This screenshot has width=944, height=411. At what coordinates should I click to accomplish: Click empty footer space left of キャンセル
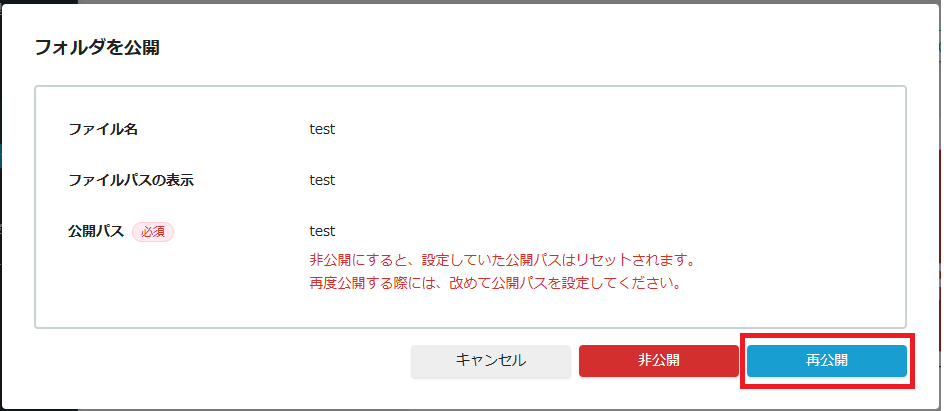[x=220, y=361]
